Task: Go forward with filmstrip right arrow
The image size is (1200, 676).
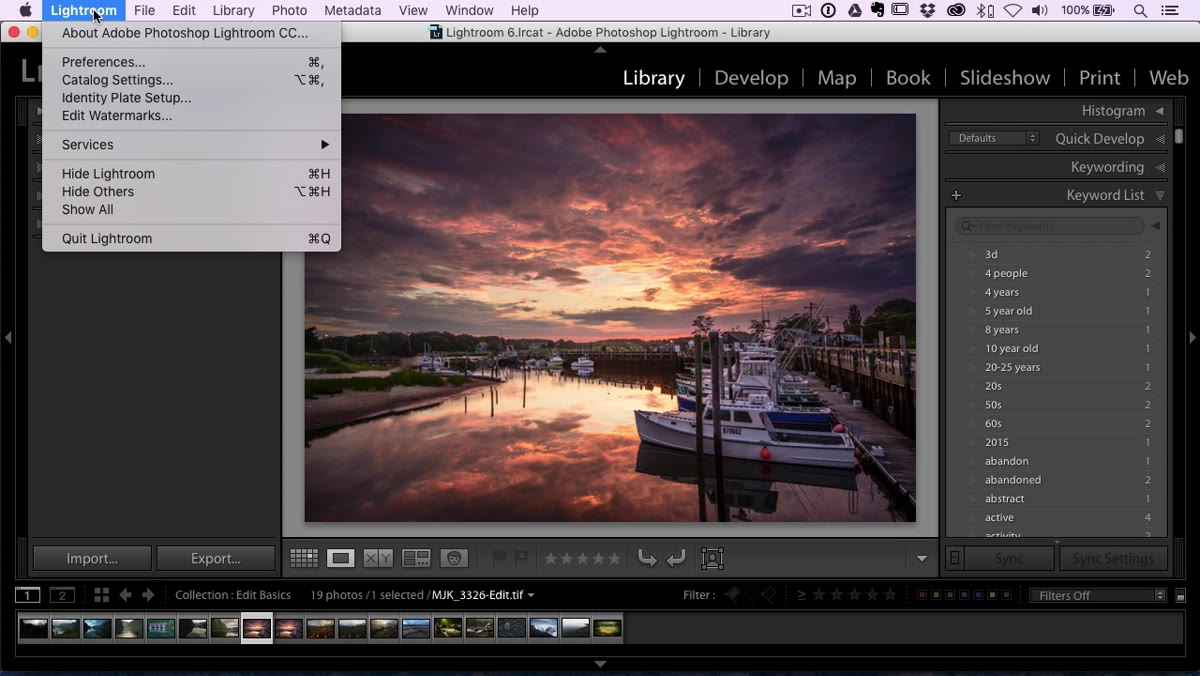Action: [148, 595]
